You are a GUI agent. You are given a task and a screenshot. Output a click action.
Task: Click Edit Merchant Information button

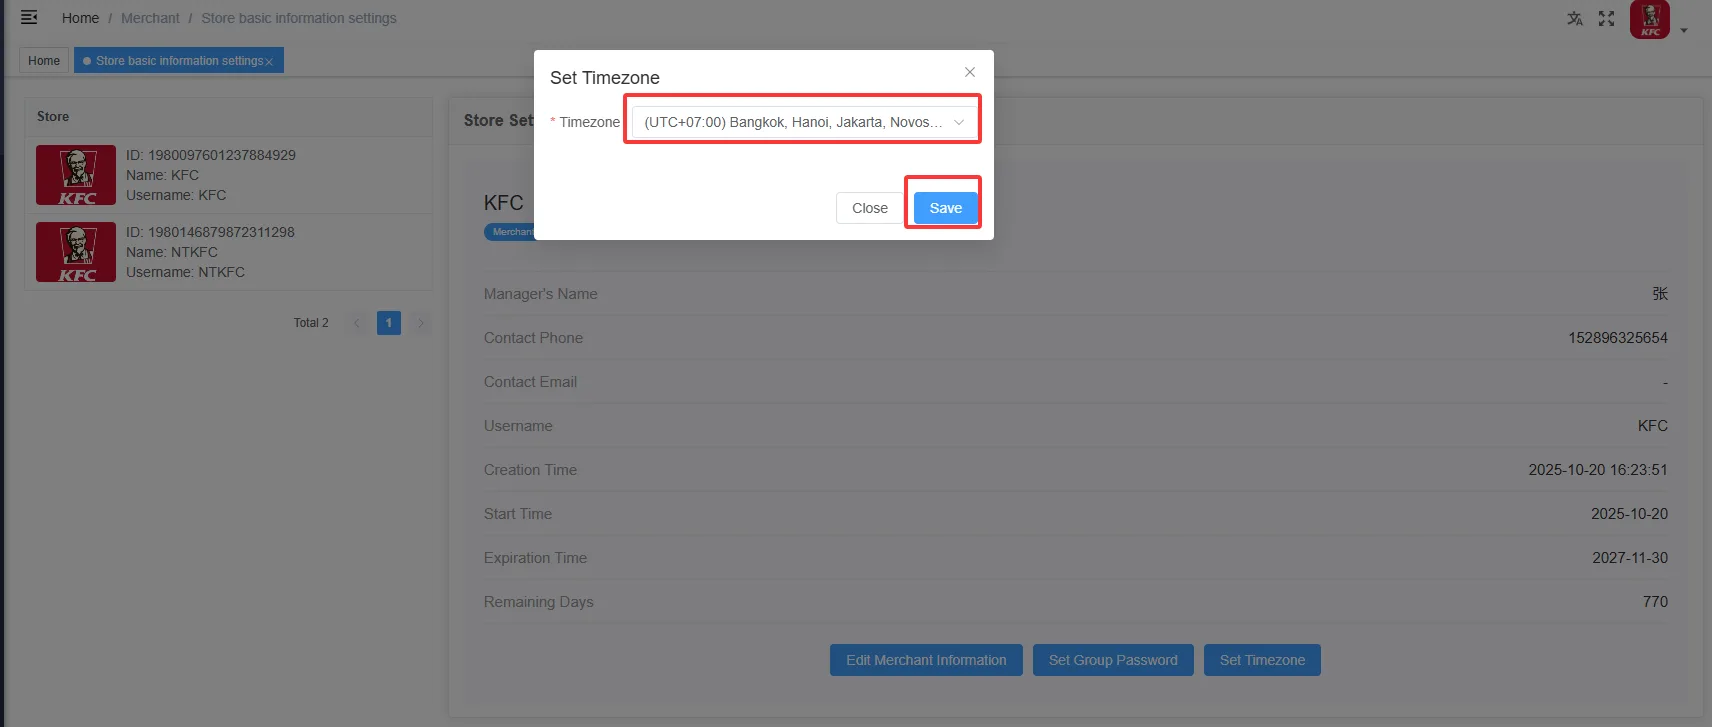(x=926, y=660)
